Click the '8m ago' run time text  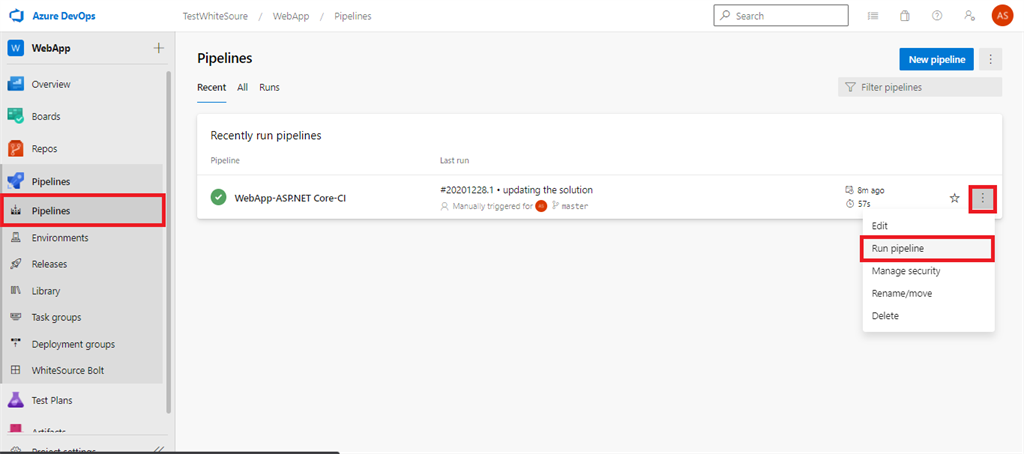point(871,190)
